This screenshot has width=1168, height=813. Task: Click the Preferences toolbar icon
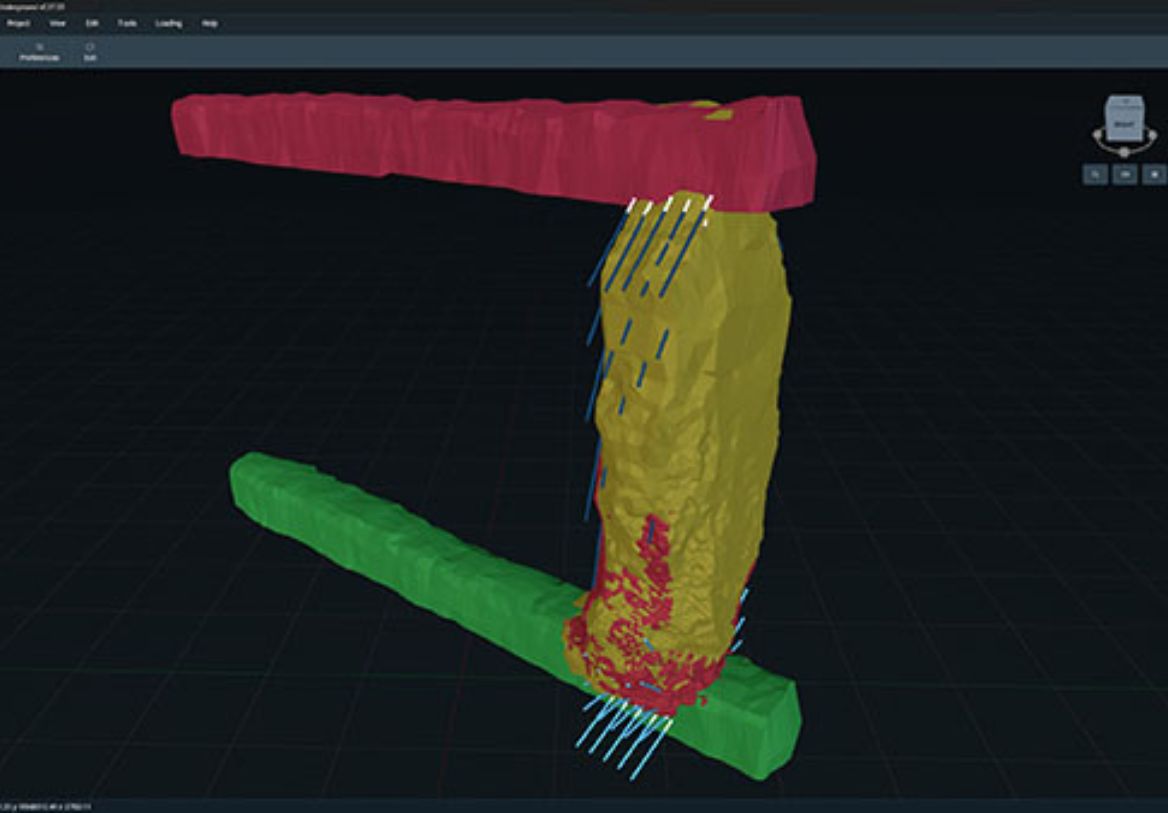[x=40, y=52]
